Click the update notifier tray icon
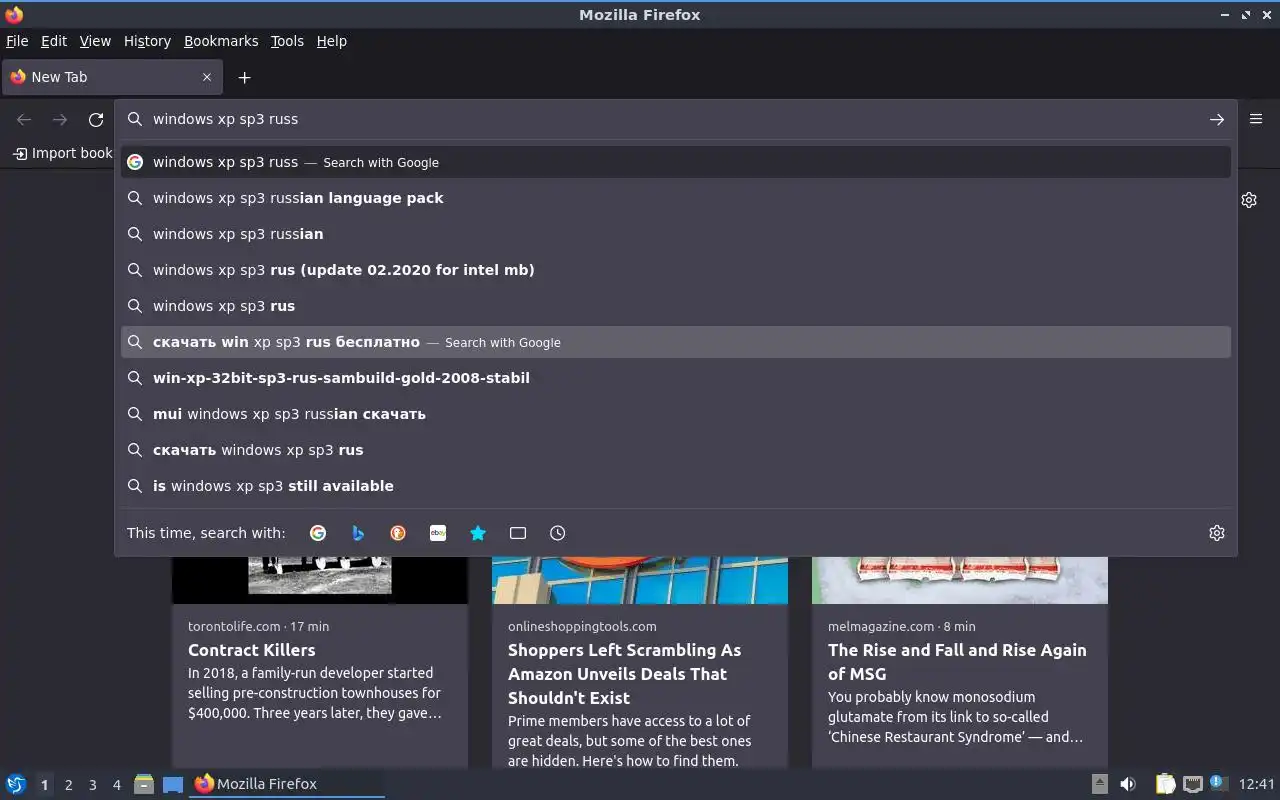1280x800 pixels. click(1217, 783)
